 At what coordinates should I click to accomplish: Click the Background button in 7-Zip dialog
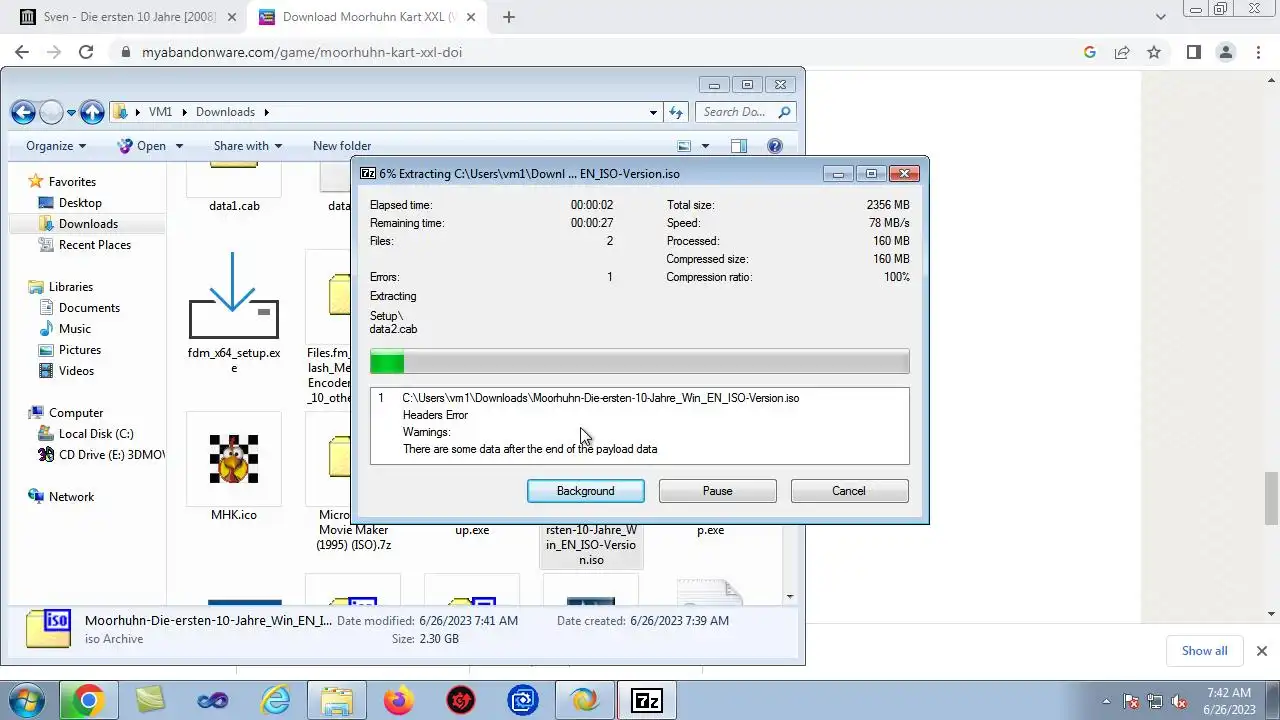coord(586,491)
